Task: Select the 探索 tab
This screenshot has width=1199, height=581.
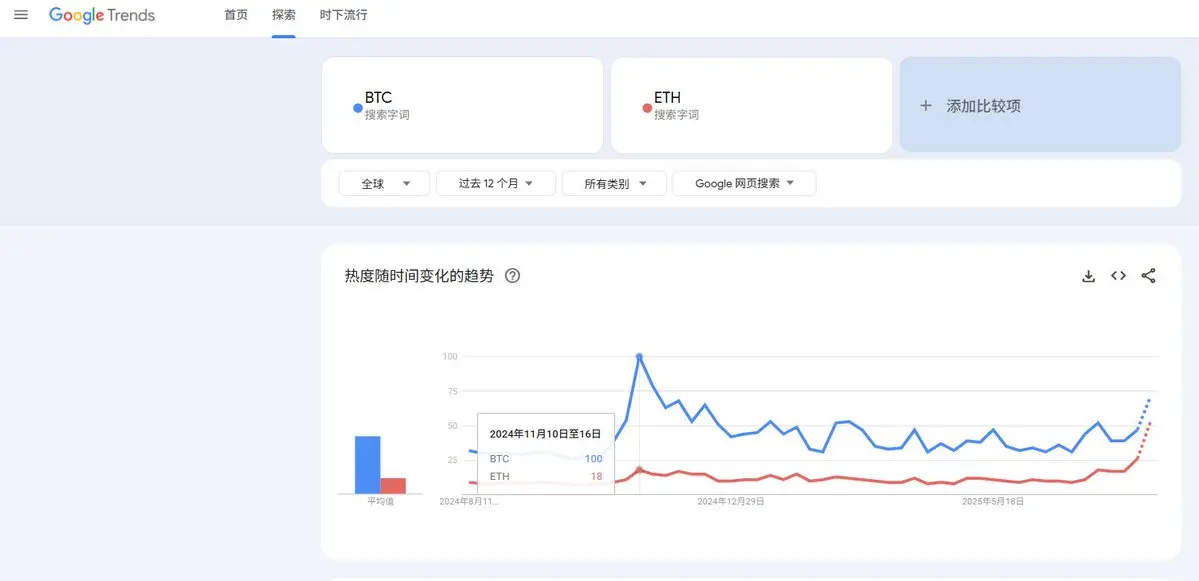Action: [x=284, y=15]
